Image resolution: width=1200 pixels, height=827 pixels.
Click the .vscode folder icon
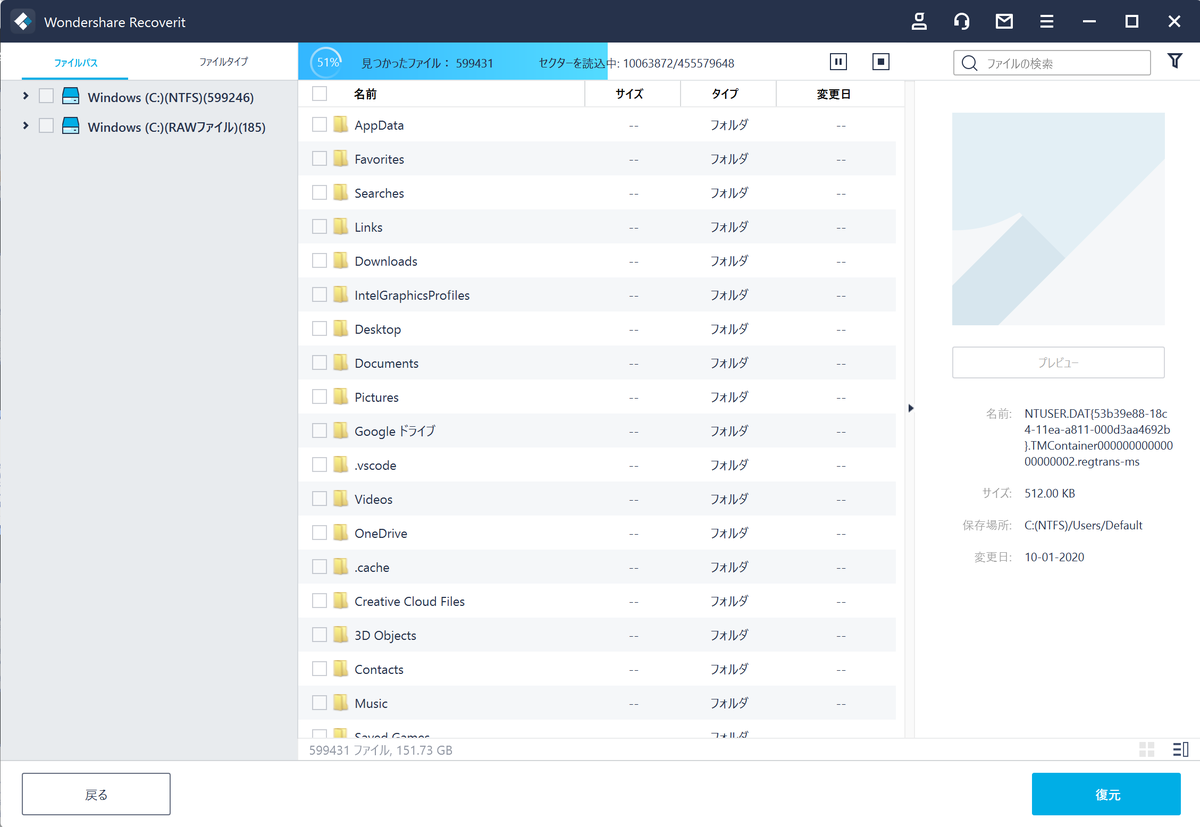coord(340,465)
